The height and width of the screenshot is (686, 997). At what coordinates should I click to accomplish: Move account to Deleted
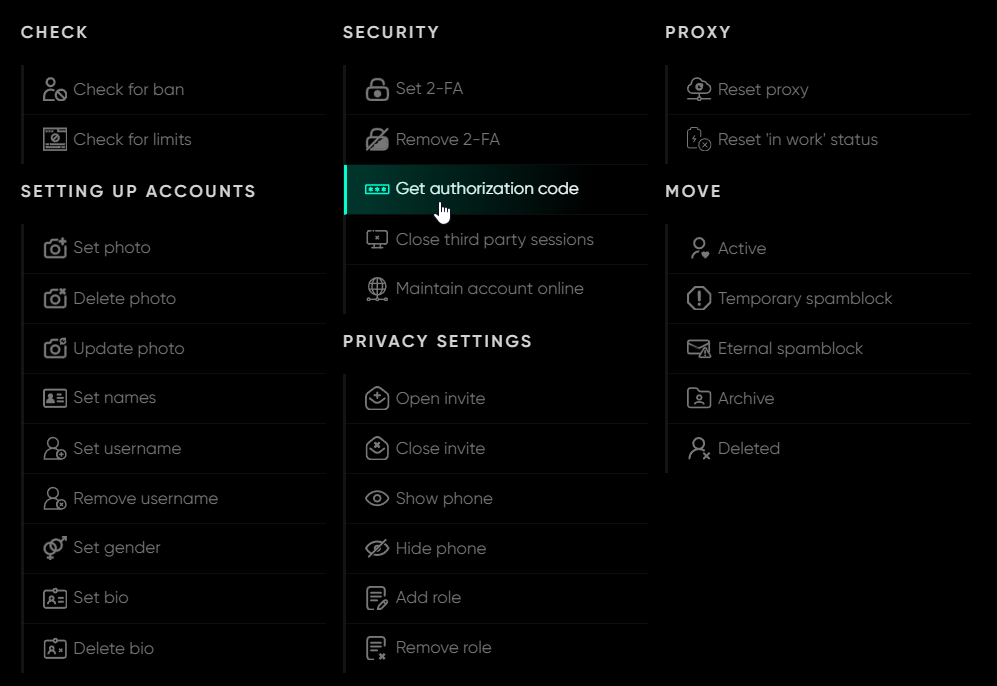(x=748, y=448)
